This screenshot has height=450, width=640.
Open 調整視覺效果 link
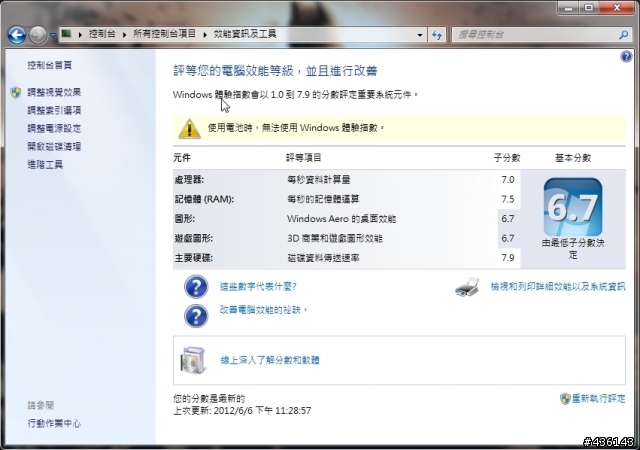click(x=54, y=92)
